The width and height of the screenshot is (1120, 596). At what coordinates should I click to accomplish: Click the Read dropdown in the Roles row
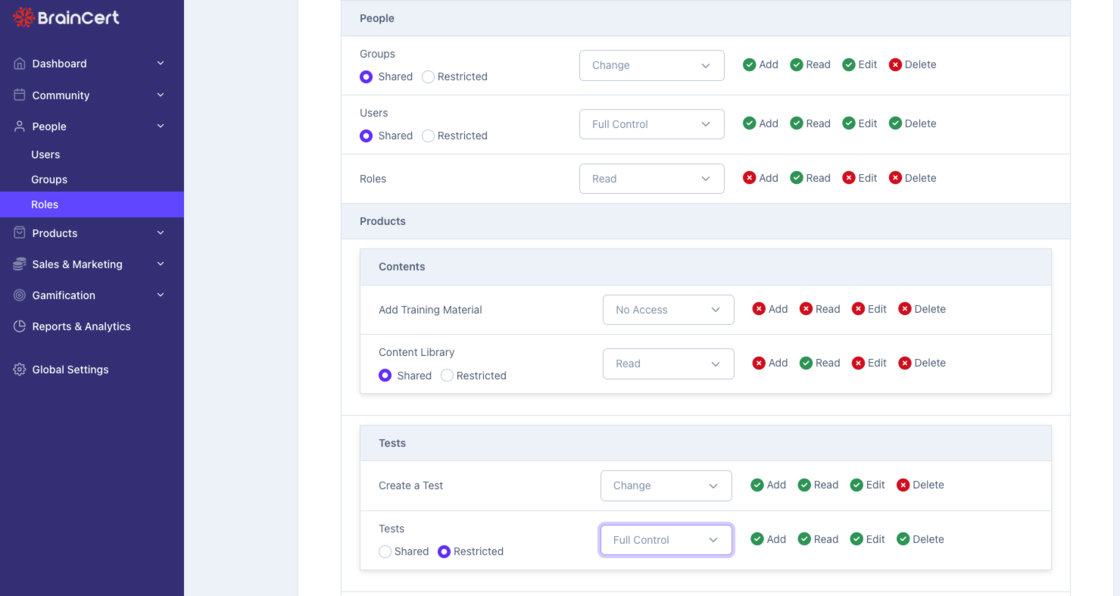pyautogui.click(x=651, y=178)
